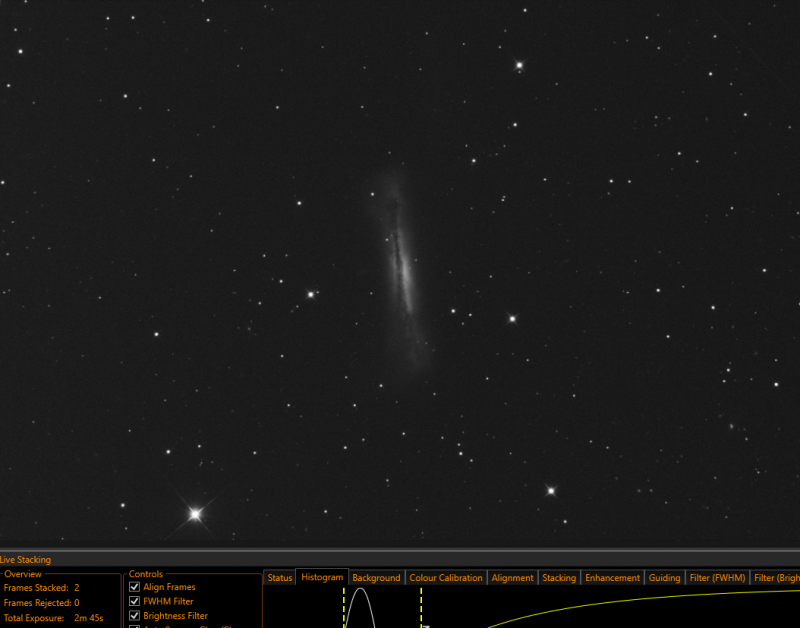This screenshot has width=800, height=628.
Task: Click the Overview group label
Action: pos(23,574)
